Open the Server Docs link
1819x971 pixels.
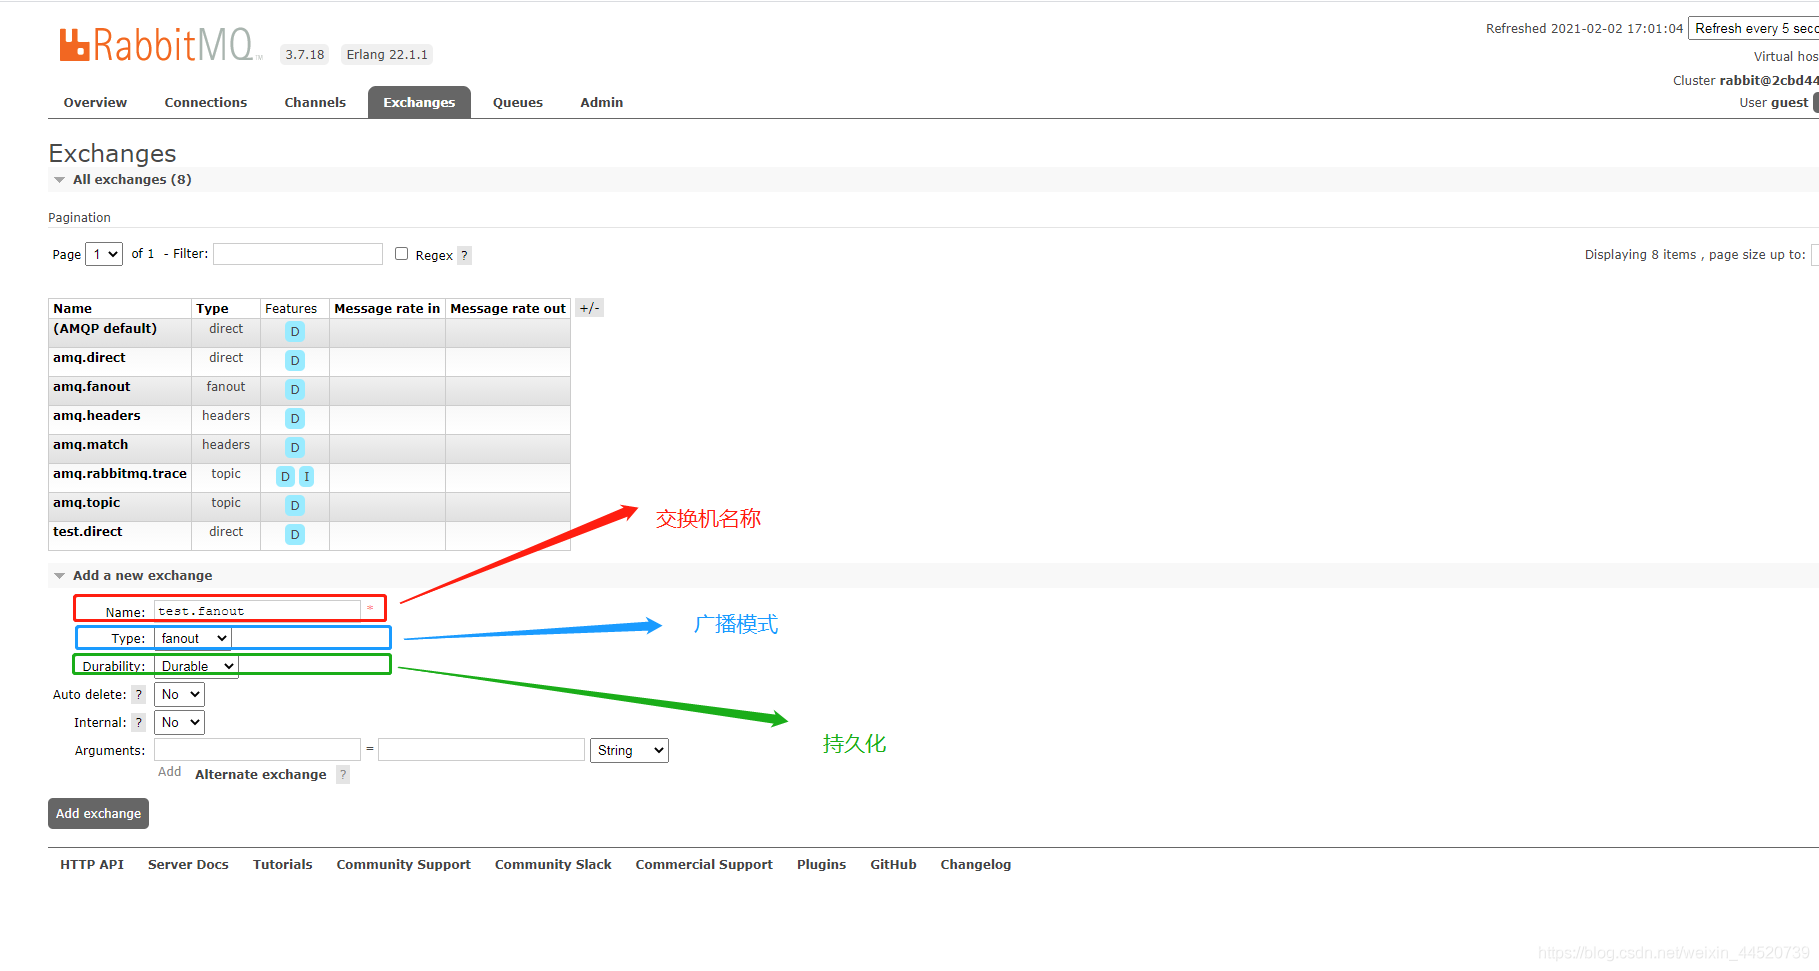point(188,865)
